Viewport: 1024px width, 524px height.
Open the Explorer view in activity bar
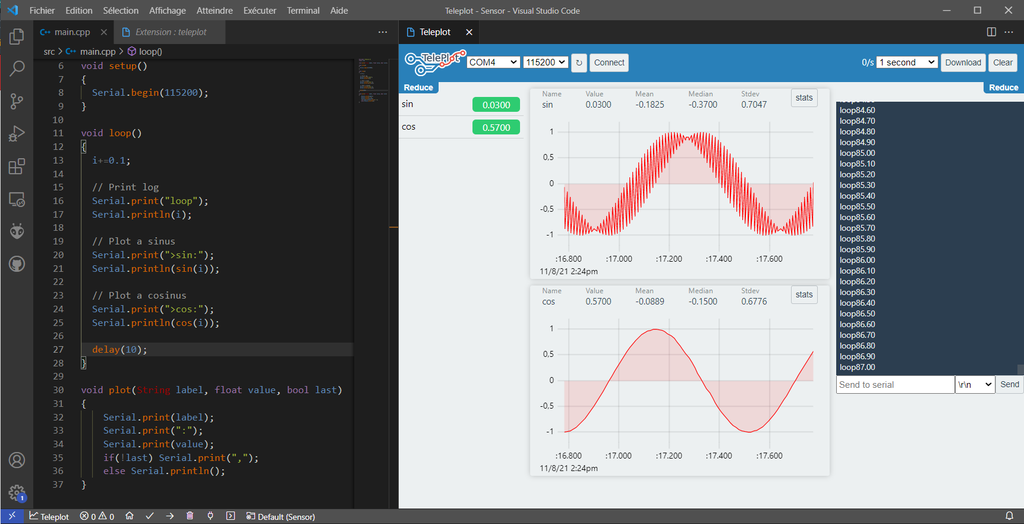pyautogui.click(x=17, y=35)
